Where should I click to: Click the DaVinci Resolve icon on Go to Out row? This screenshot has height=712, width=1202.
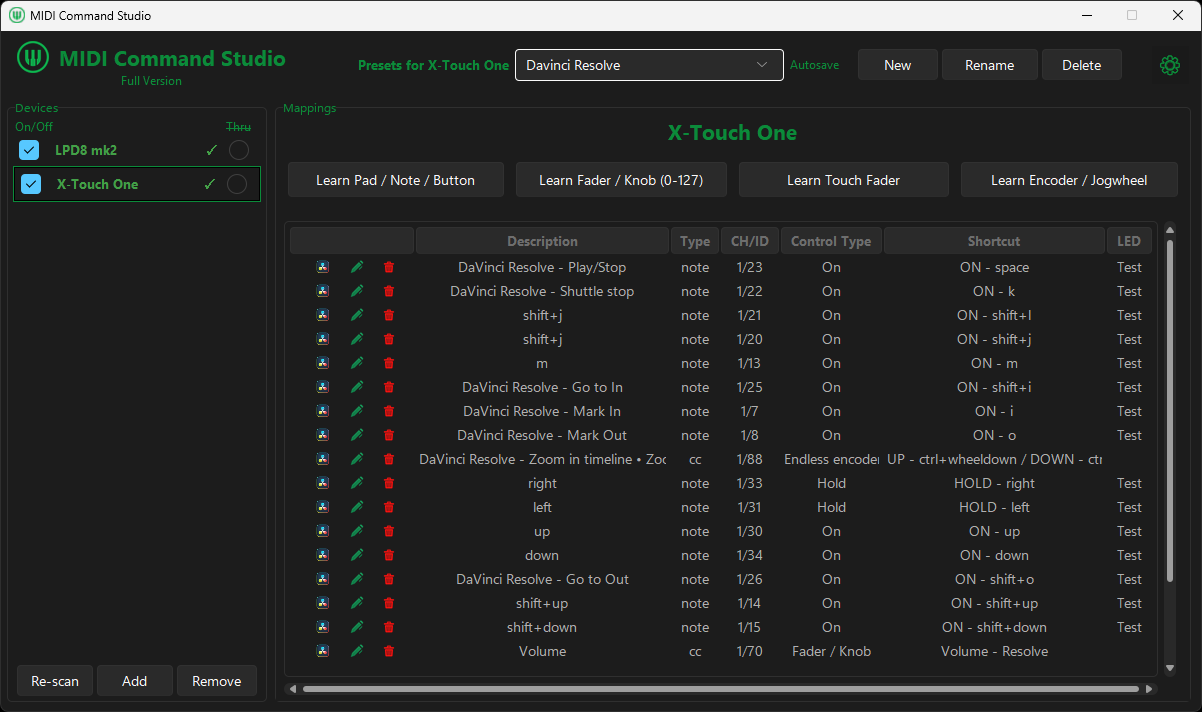click(322, 579)
